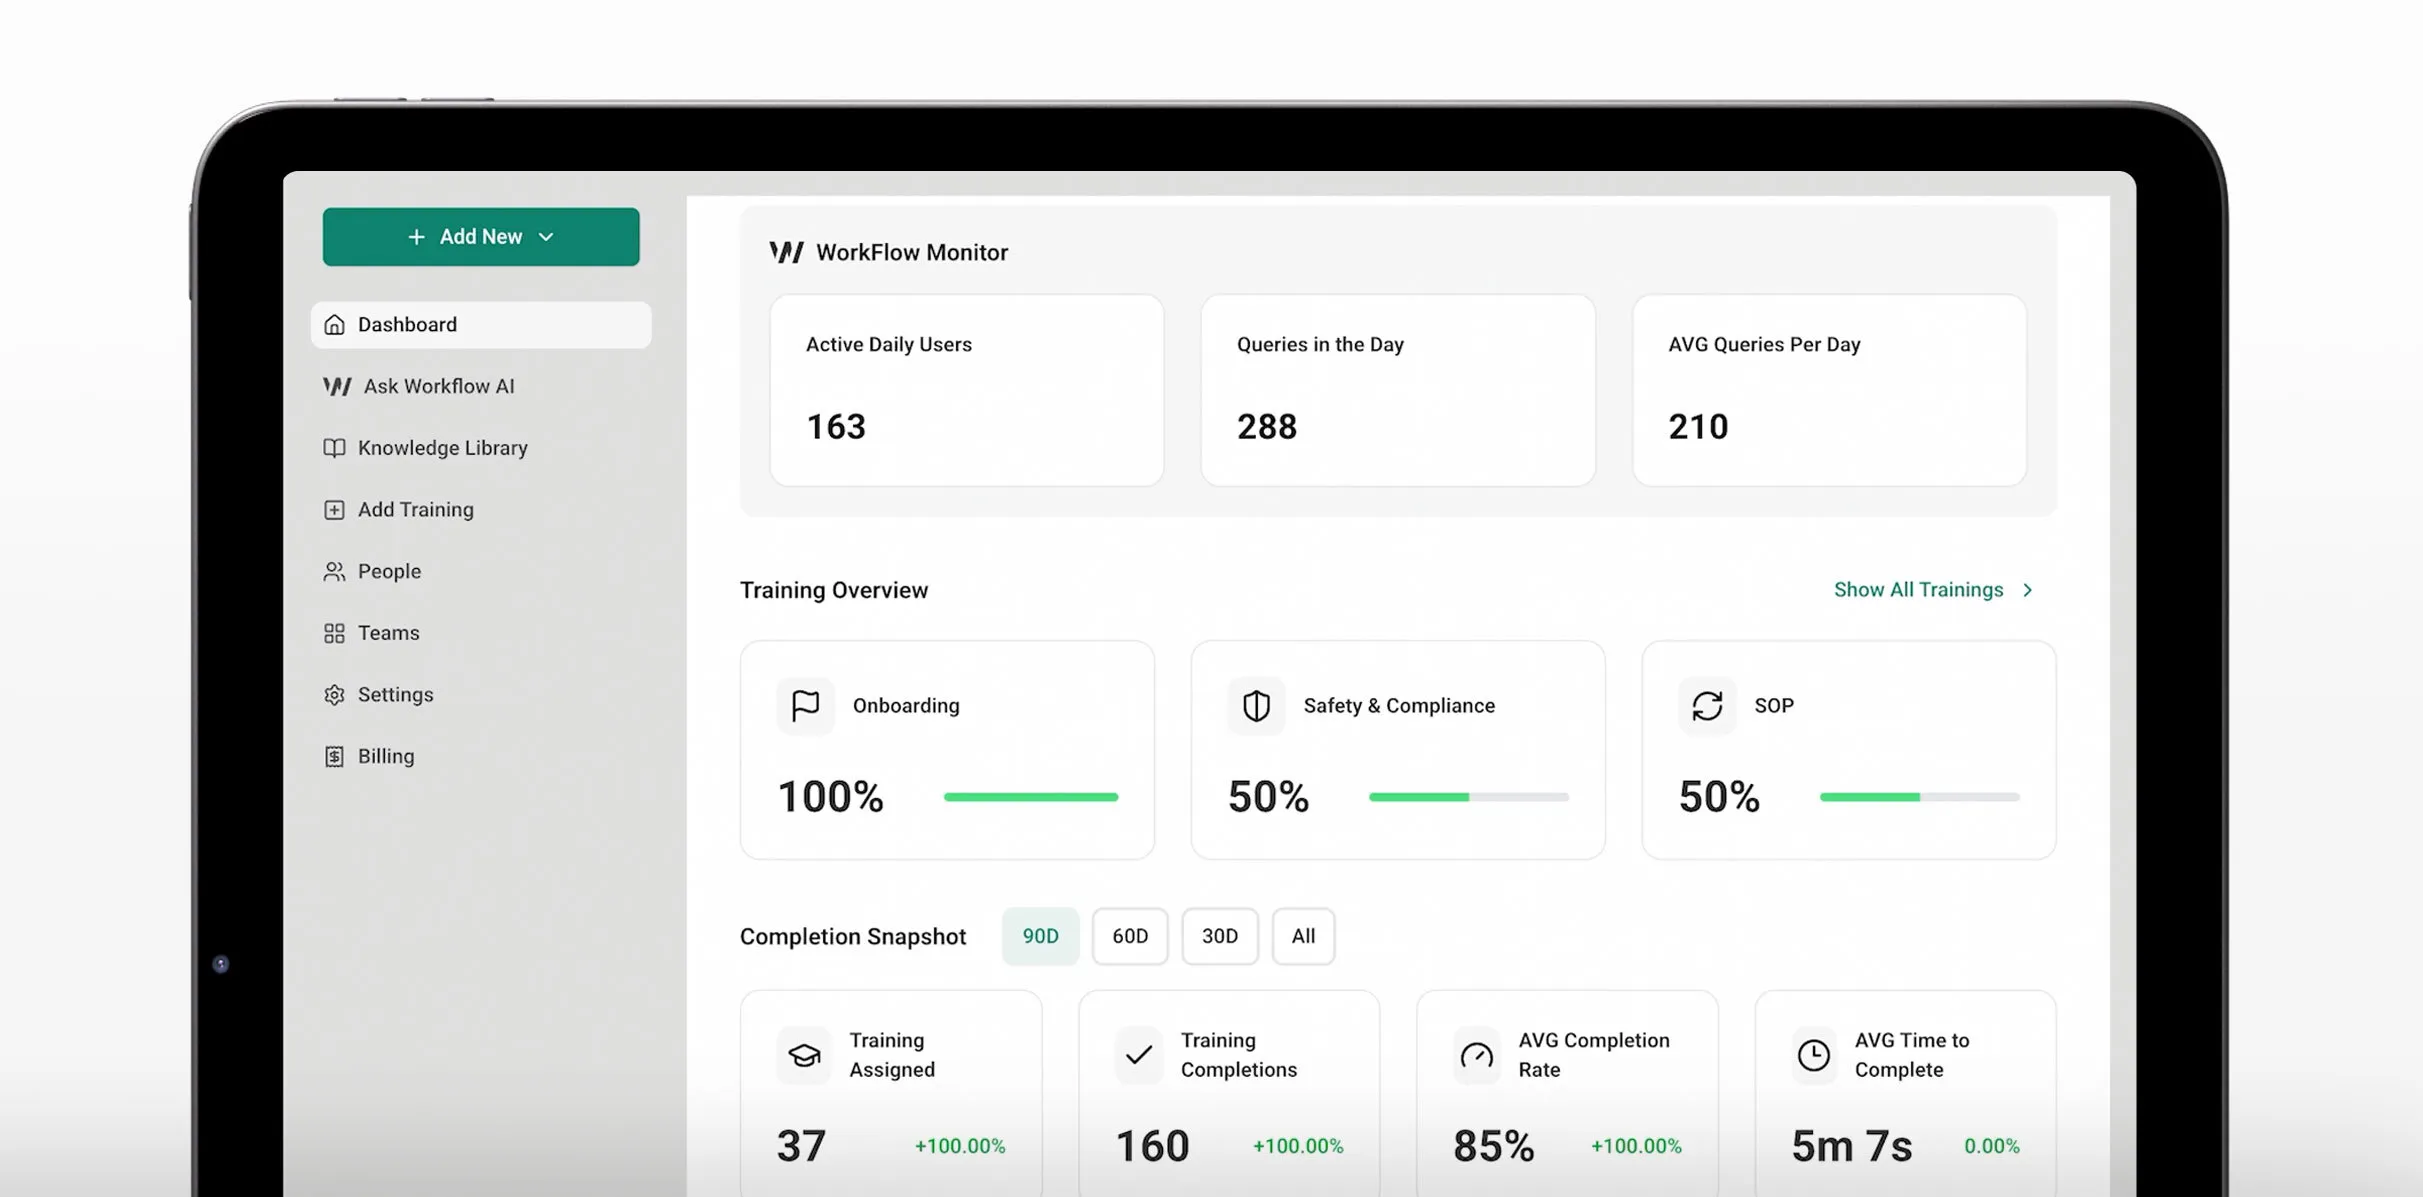Open Teams using the grid icon
The width and height of the screenshot is (2423, 1197).
[334, 632]
